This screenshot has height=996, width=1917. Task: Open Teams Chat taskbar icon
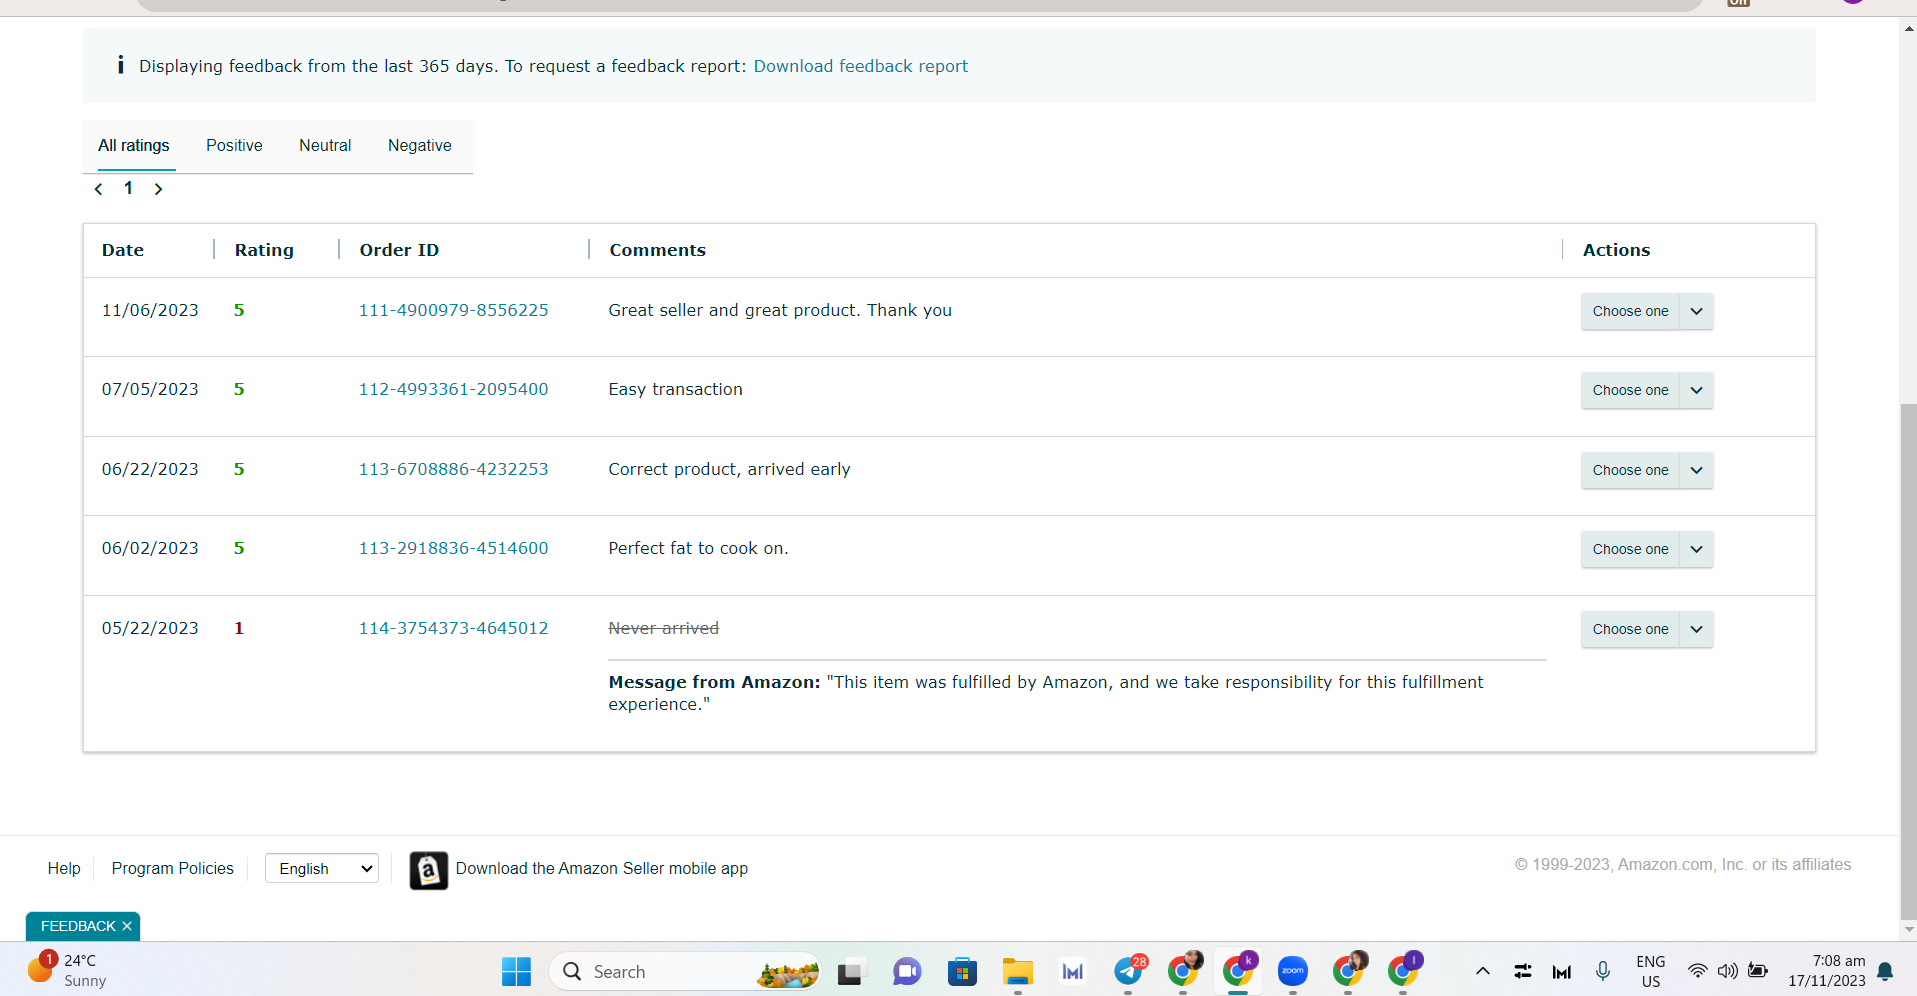pyautogui.click(x=907, y=971)
